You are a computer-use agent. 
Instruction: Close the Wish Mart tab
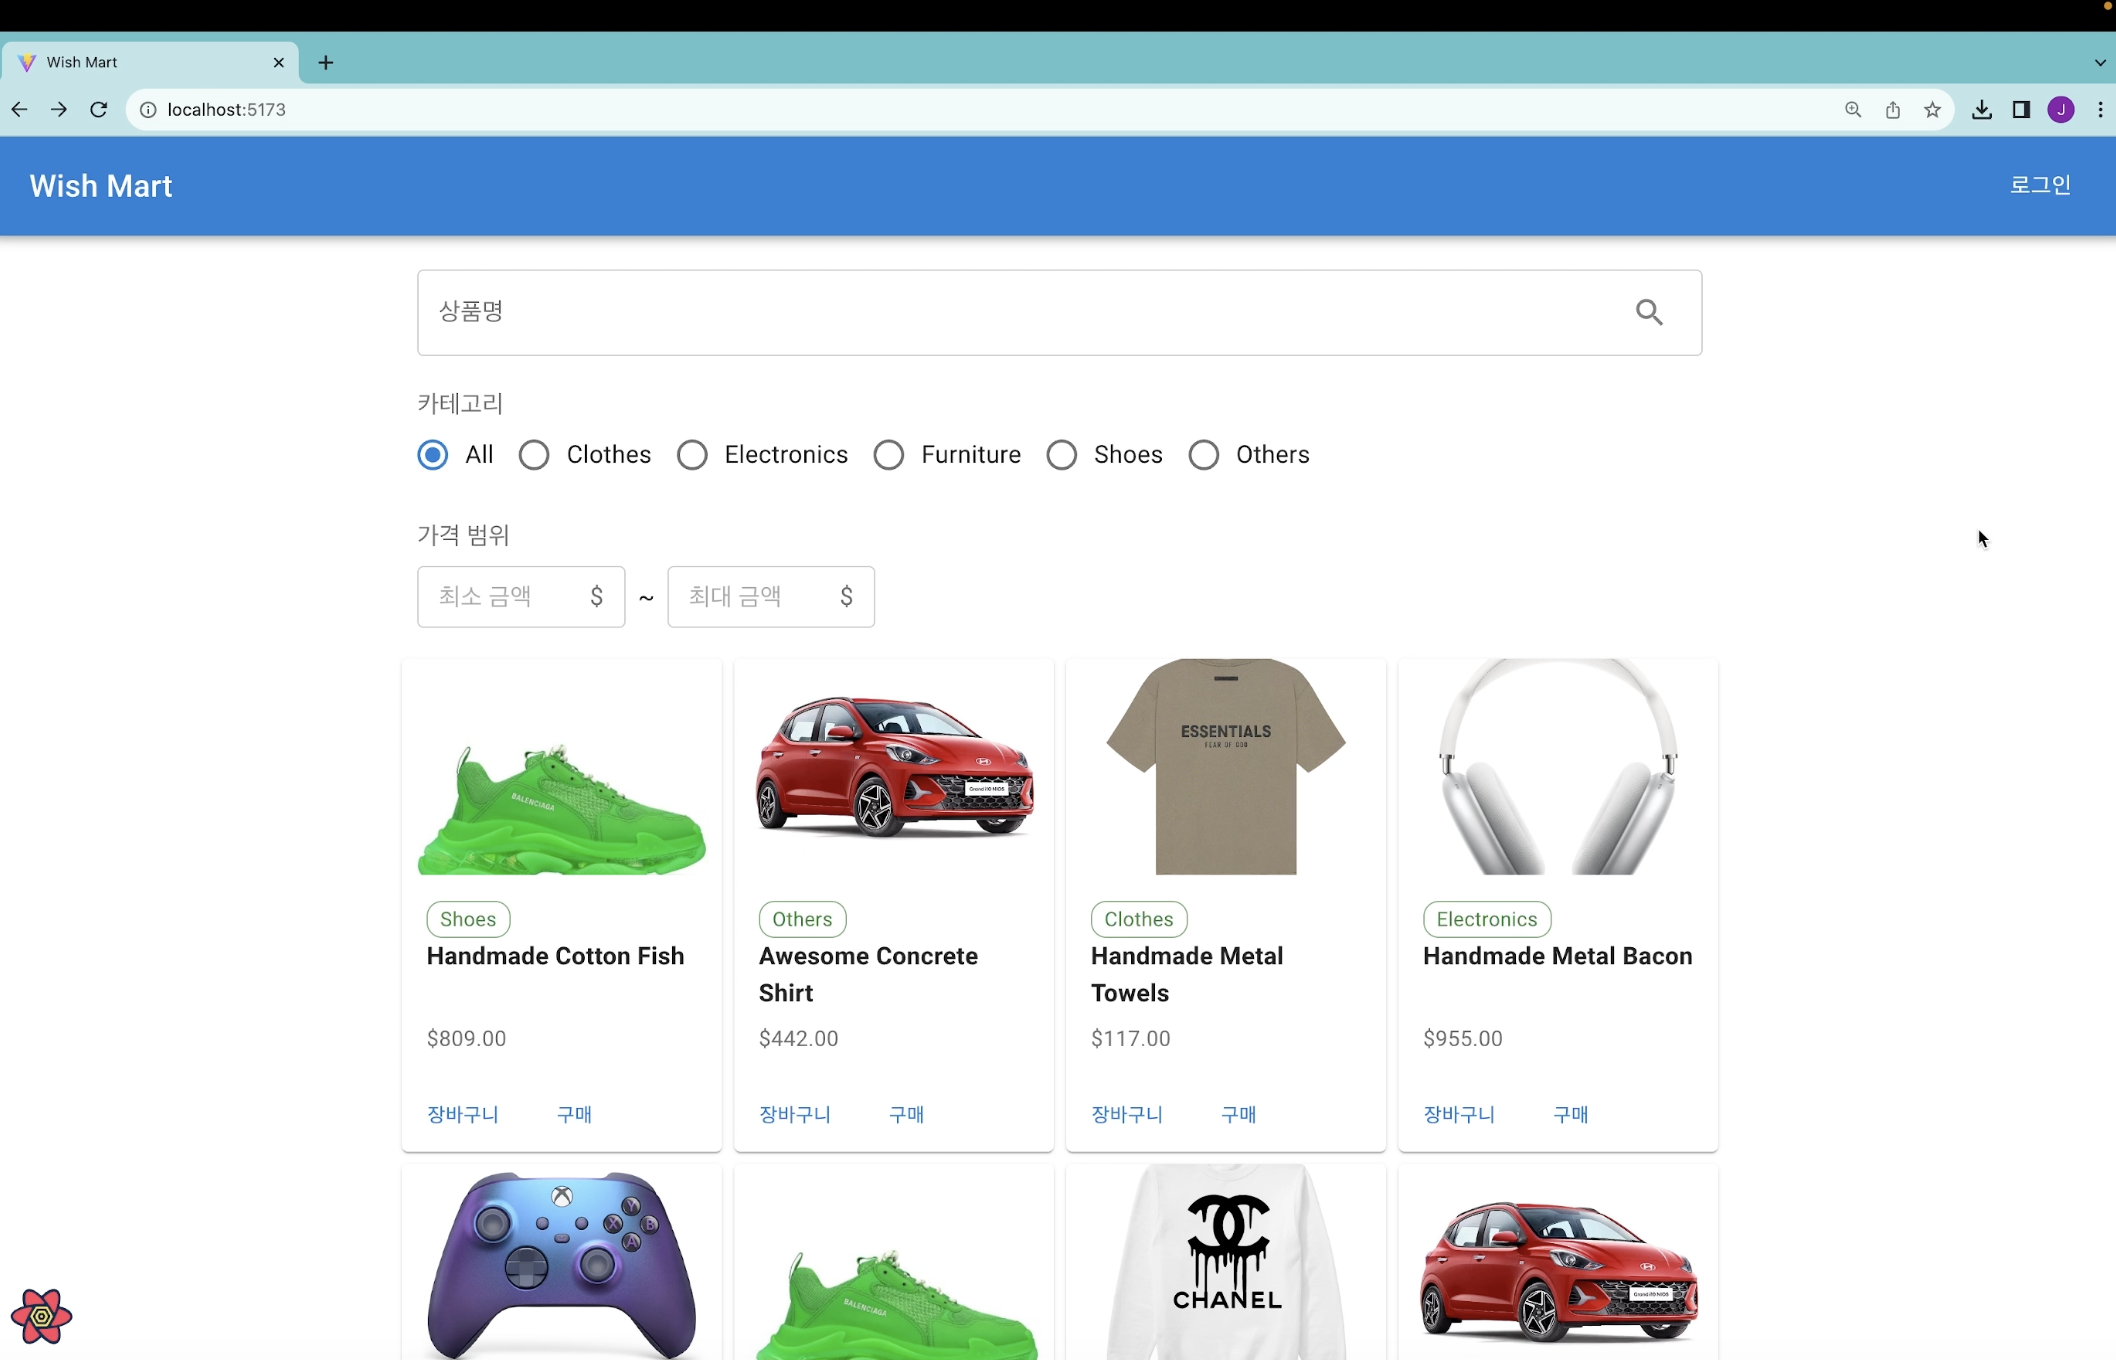tap(279, 63)
